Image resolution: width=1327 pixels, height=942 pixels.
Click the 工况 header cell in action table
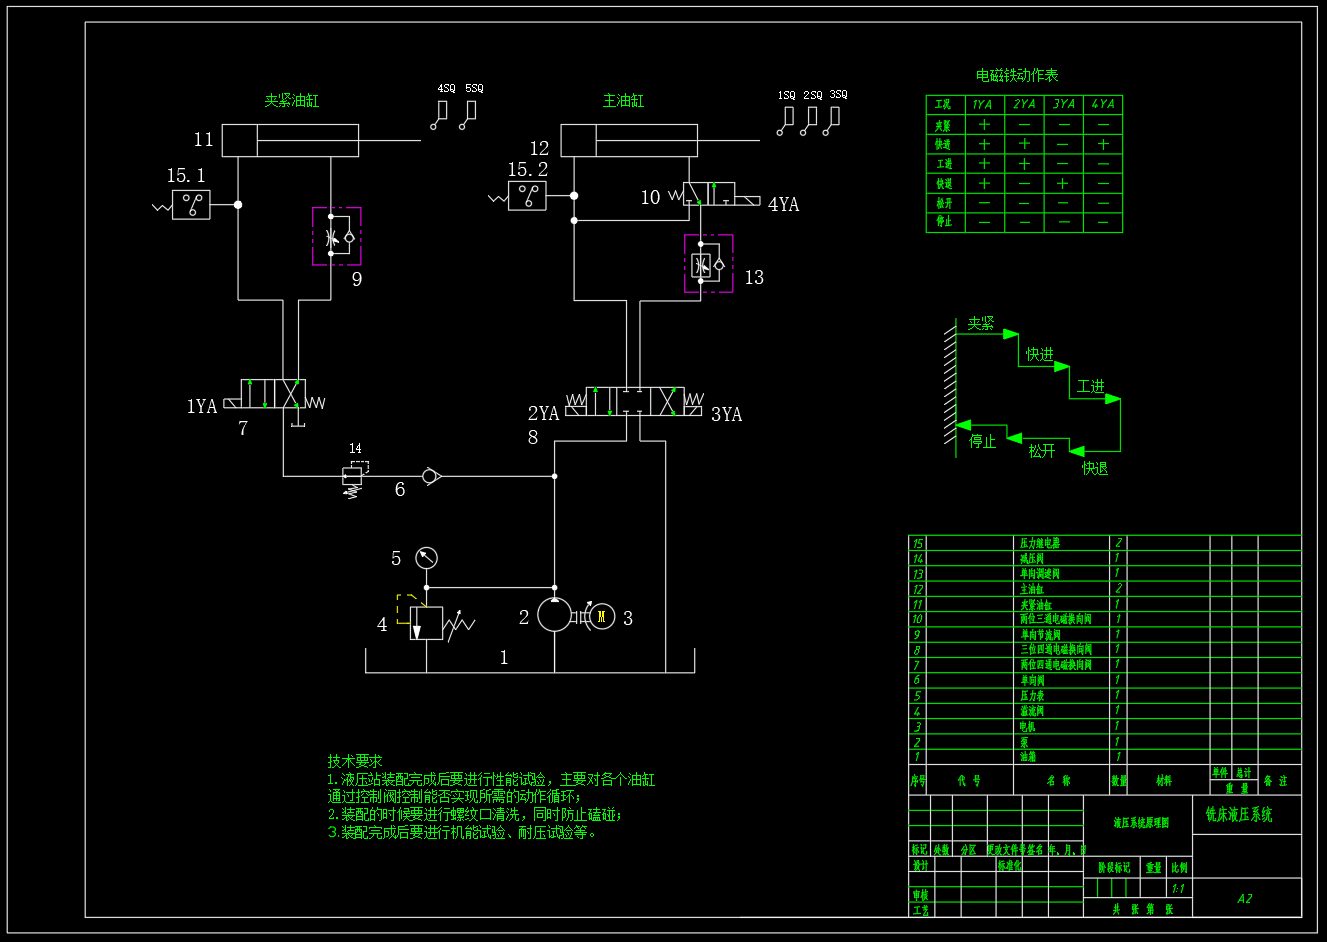pos(944,104)
